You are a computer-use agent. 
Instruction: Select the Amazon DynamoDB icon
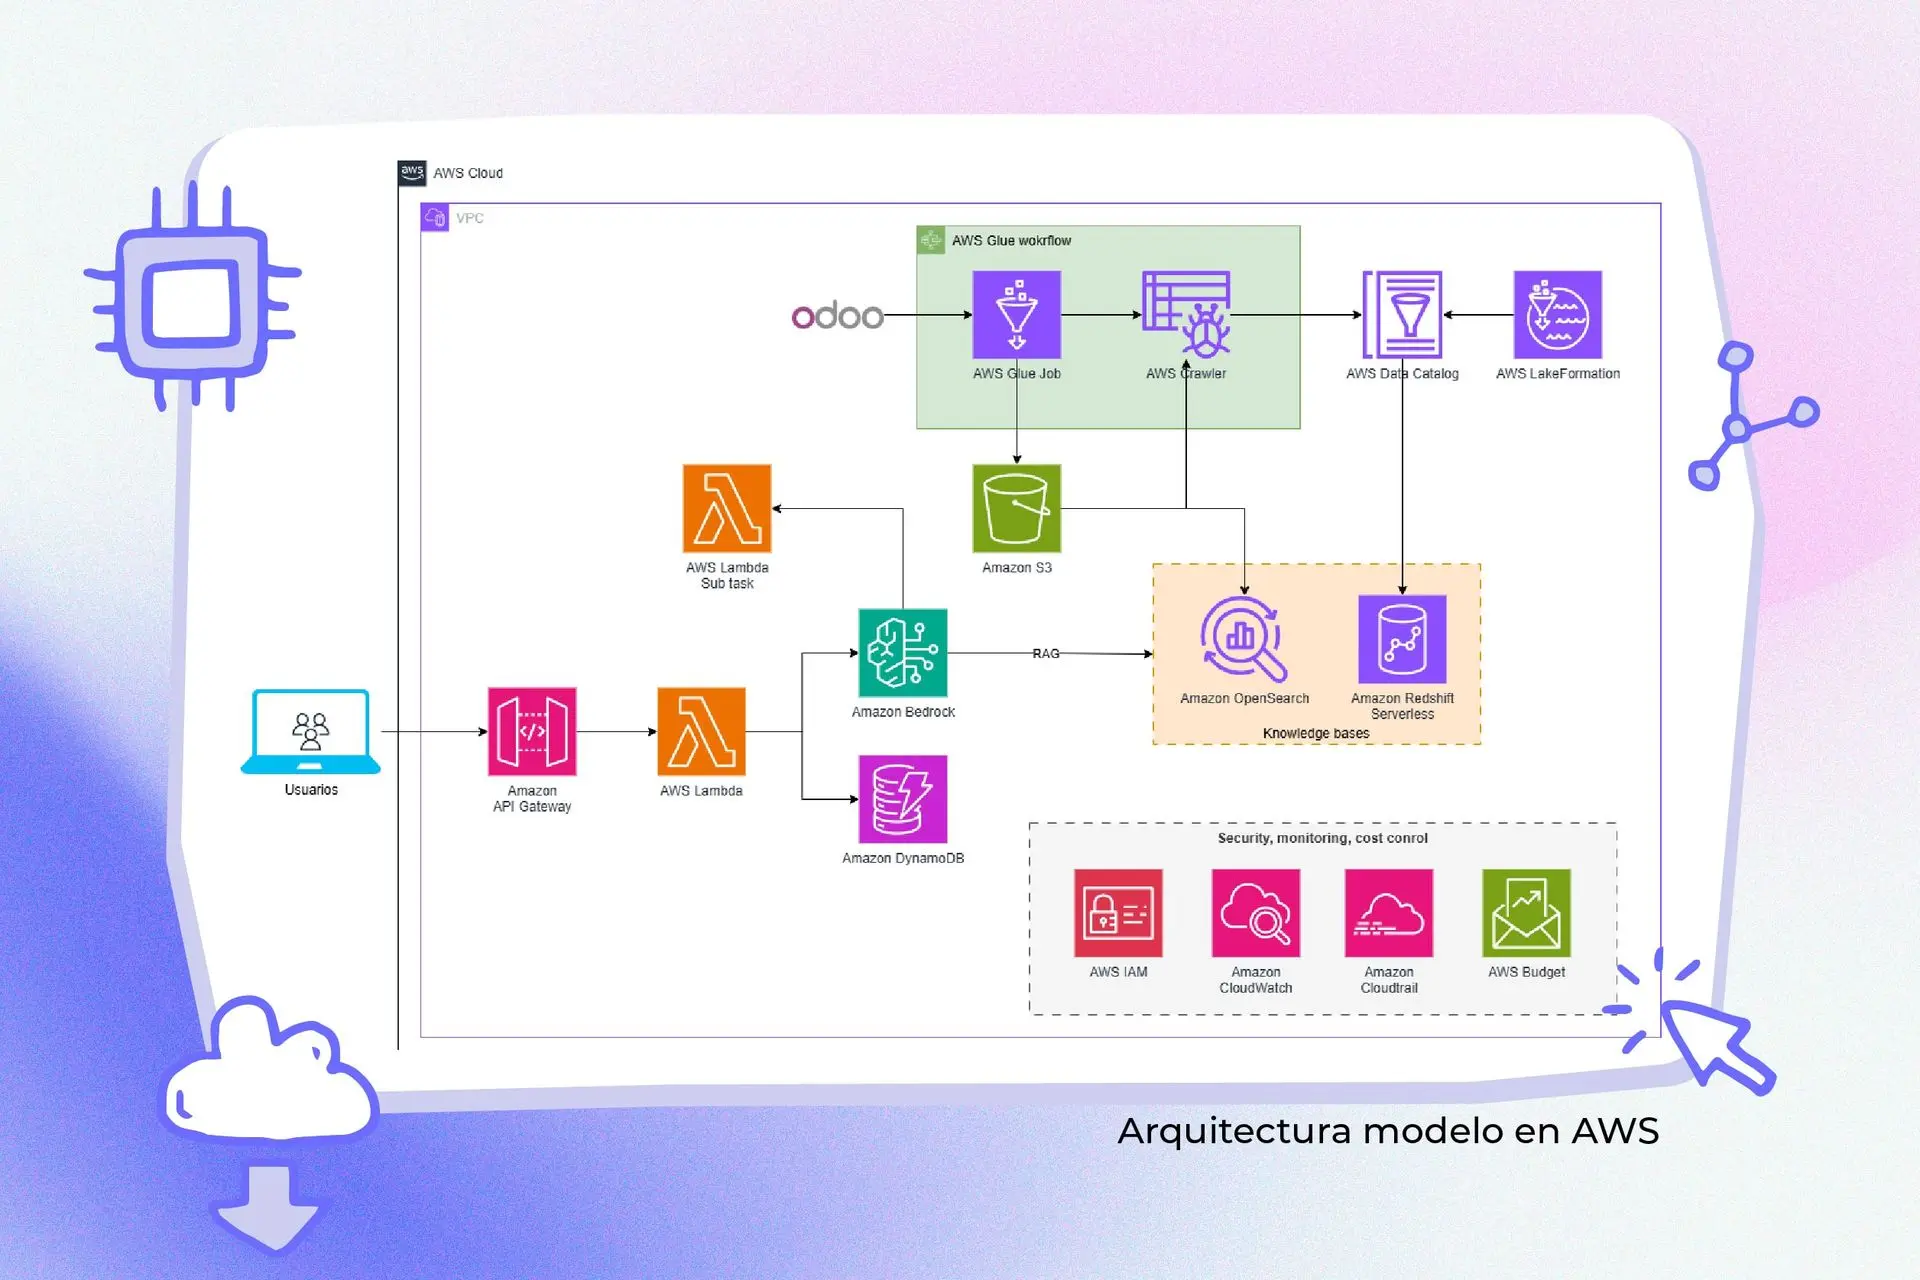[903, 799]
